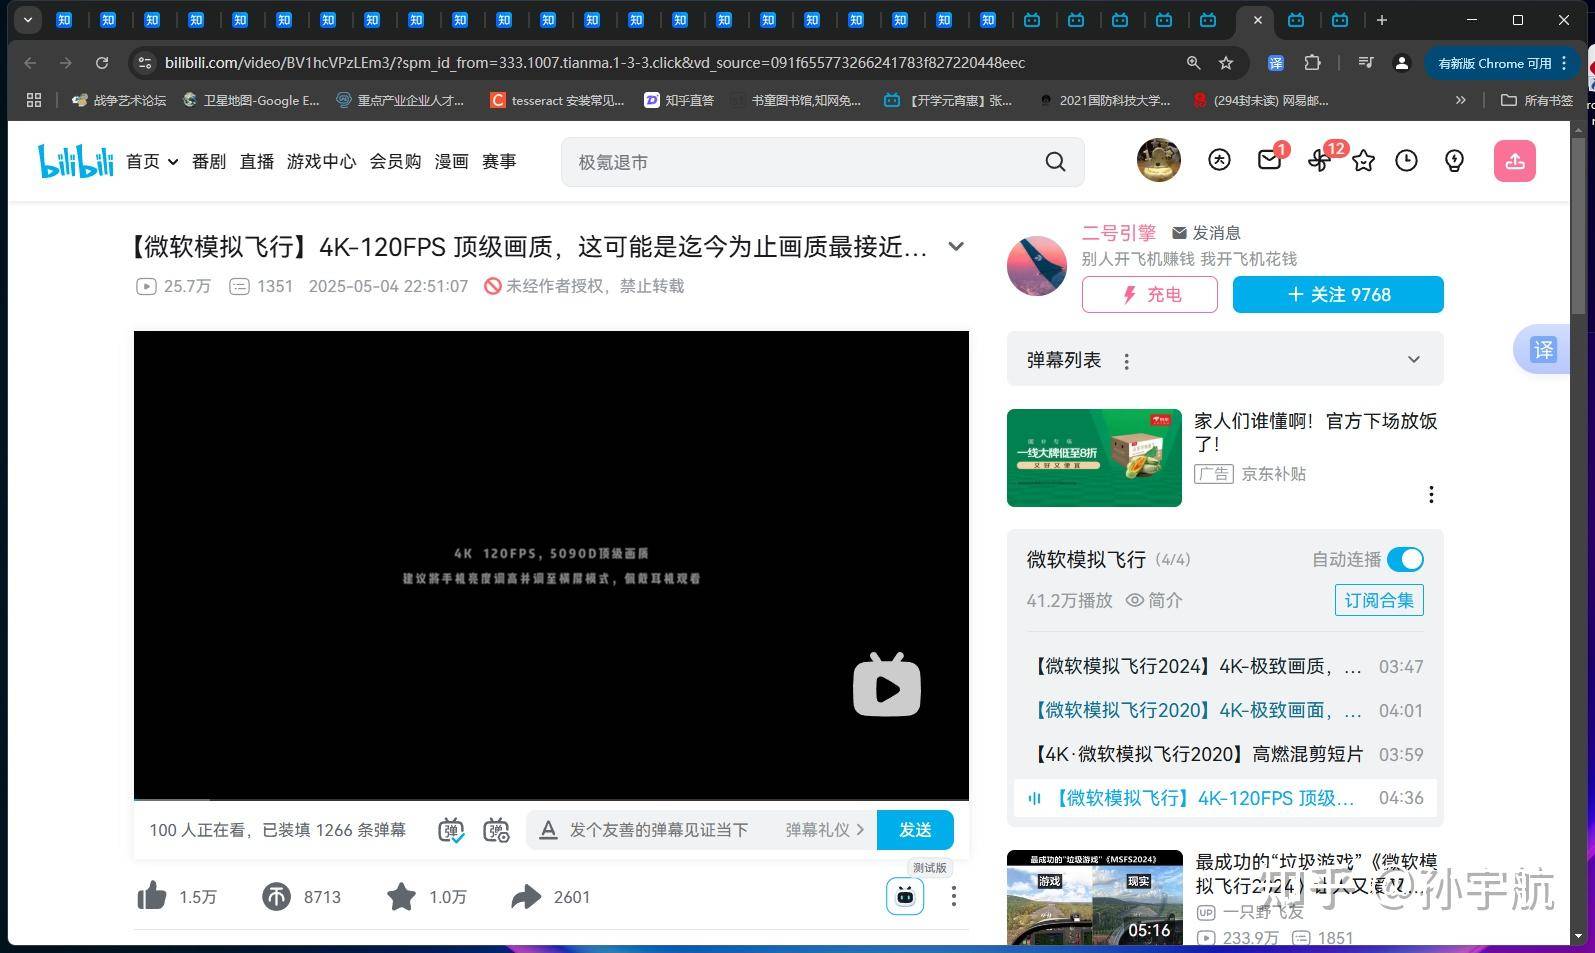Viewport: 1595px width, 953px height.
Task: Click the bilibili logo
Action: [x=76, y=161]
